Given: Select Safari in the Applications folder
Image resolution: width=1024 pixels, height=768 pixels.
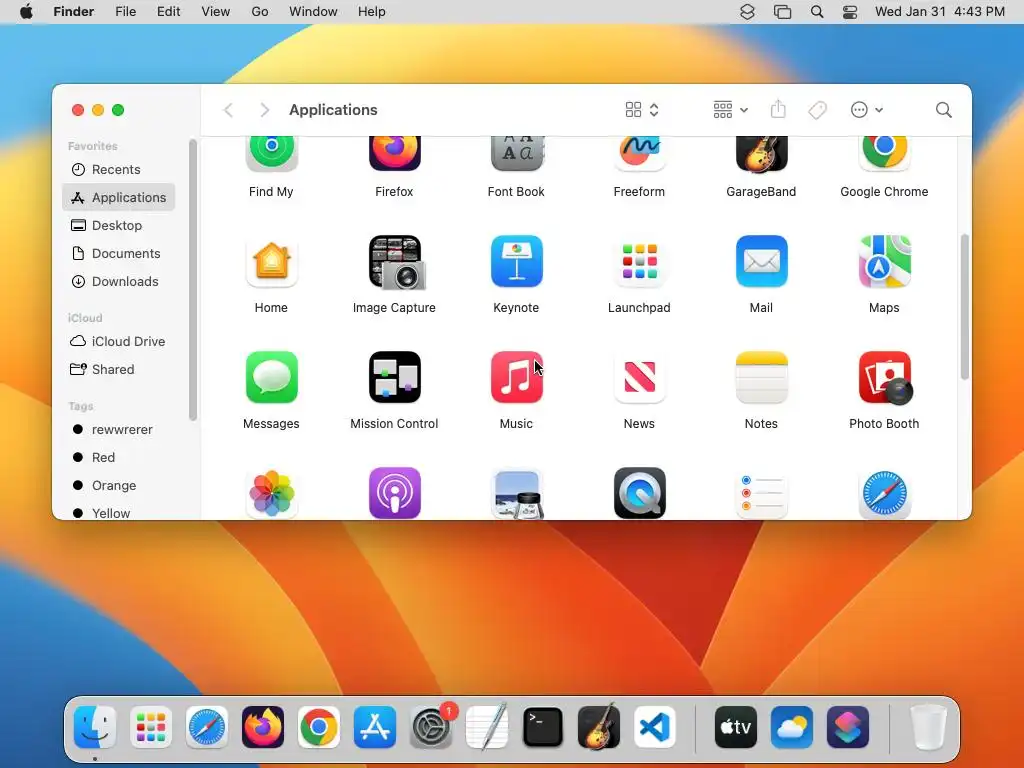Looking at the screenshot, I should [884, 493].
